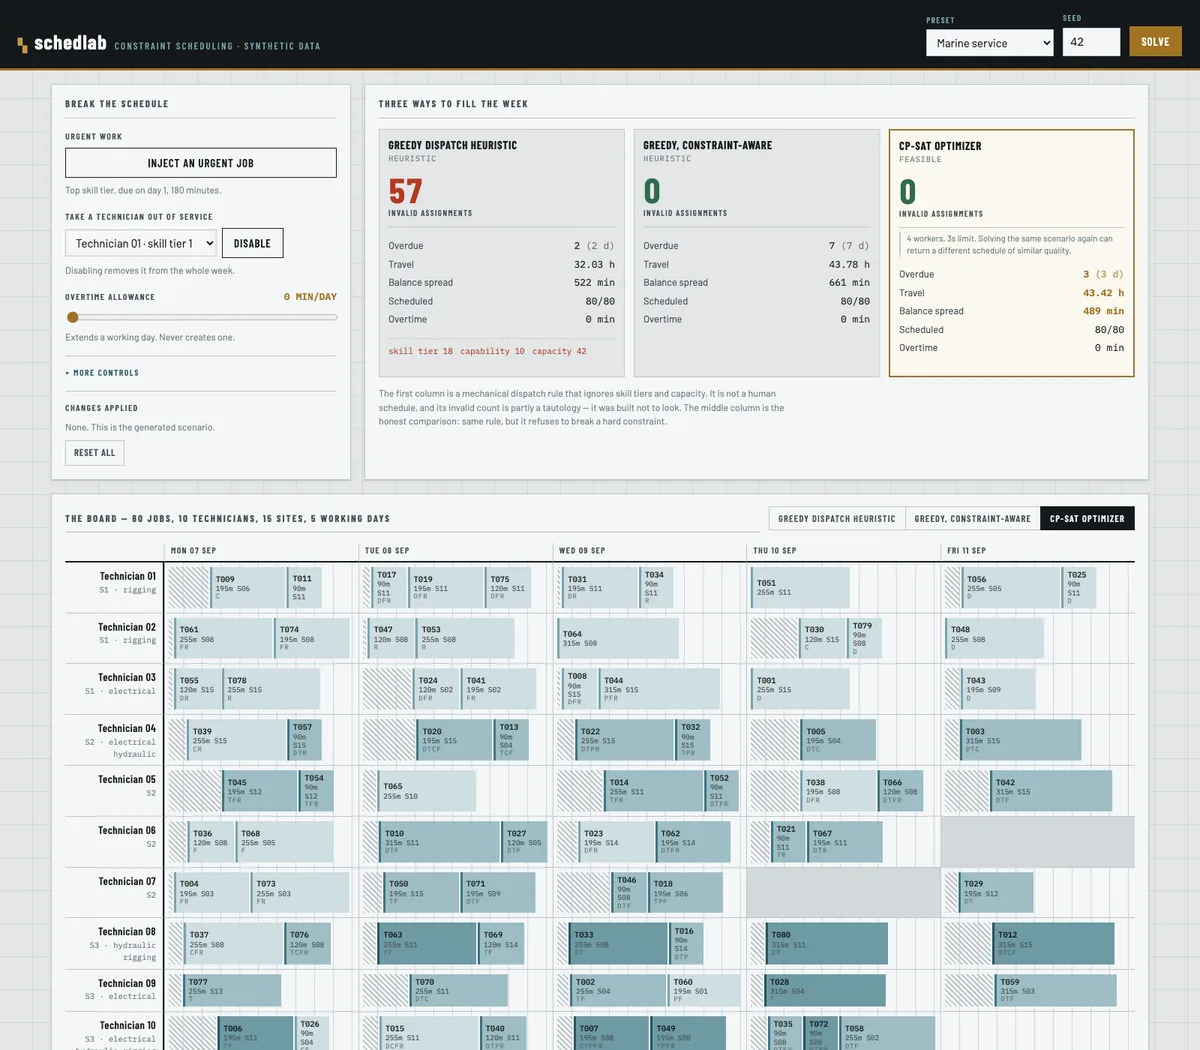Adjust the overtime allowance slider handle
Image resolution: width=1200 pixels, height=1050 pixels.
(72, 317)
